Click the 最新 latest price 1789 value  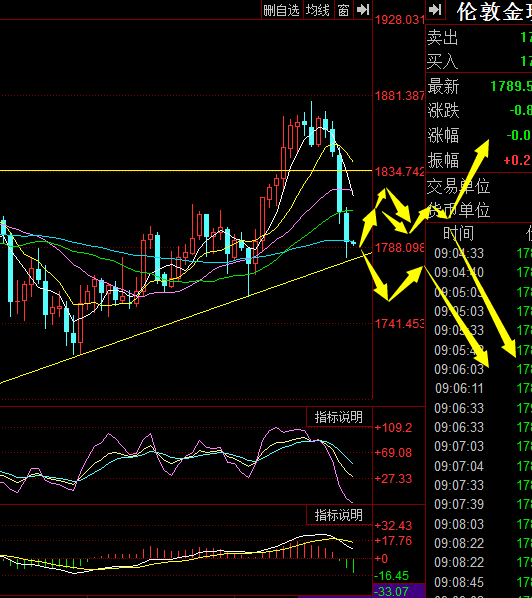[x=511, y=86]
